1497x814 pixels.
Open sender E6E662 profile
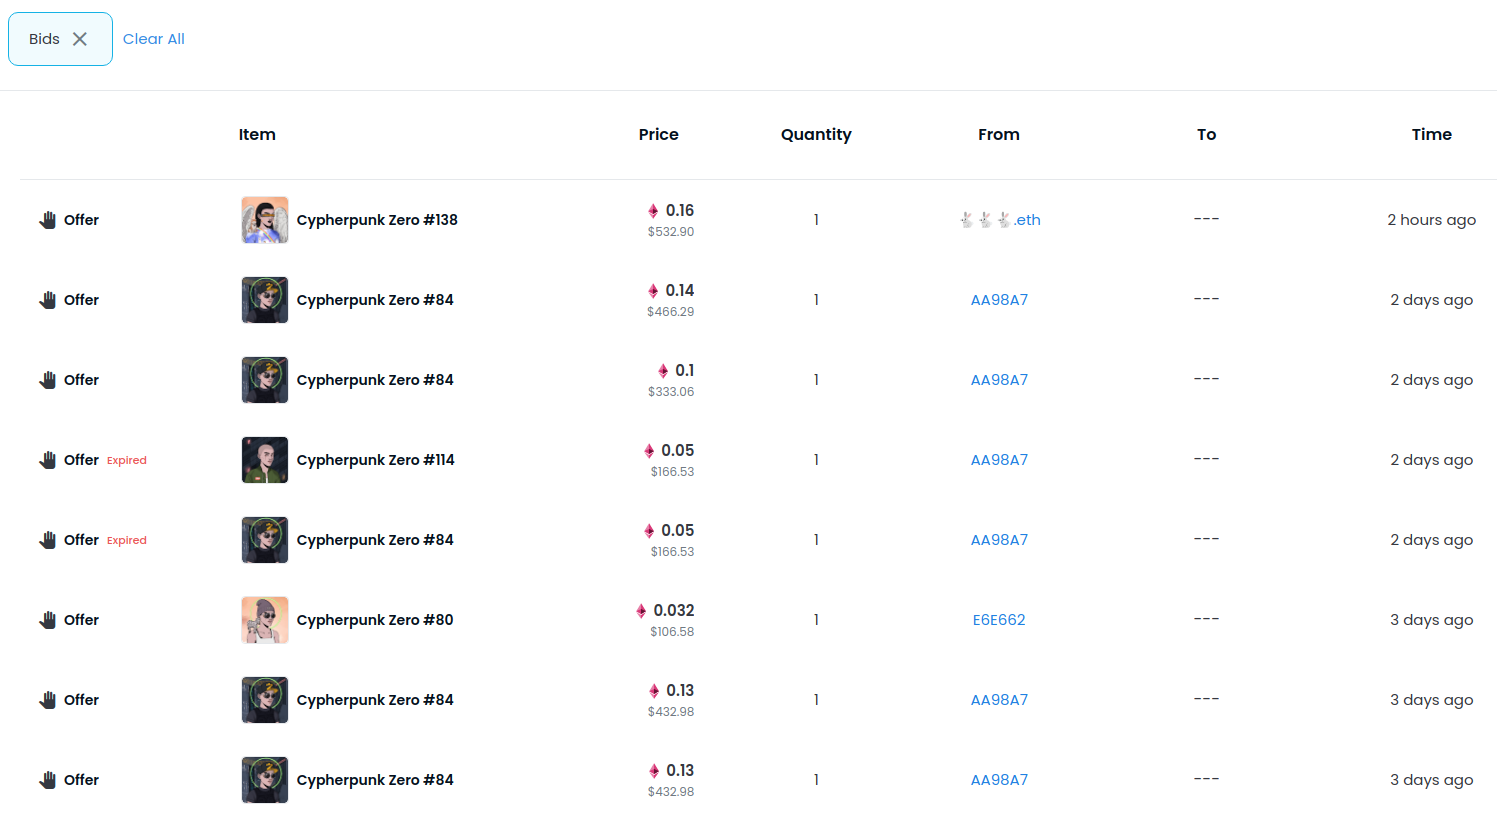point(999,620)
